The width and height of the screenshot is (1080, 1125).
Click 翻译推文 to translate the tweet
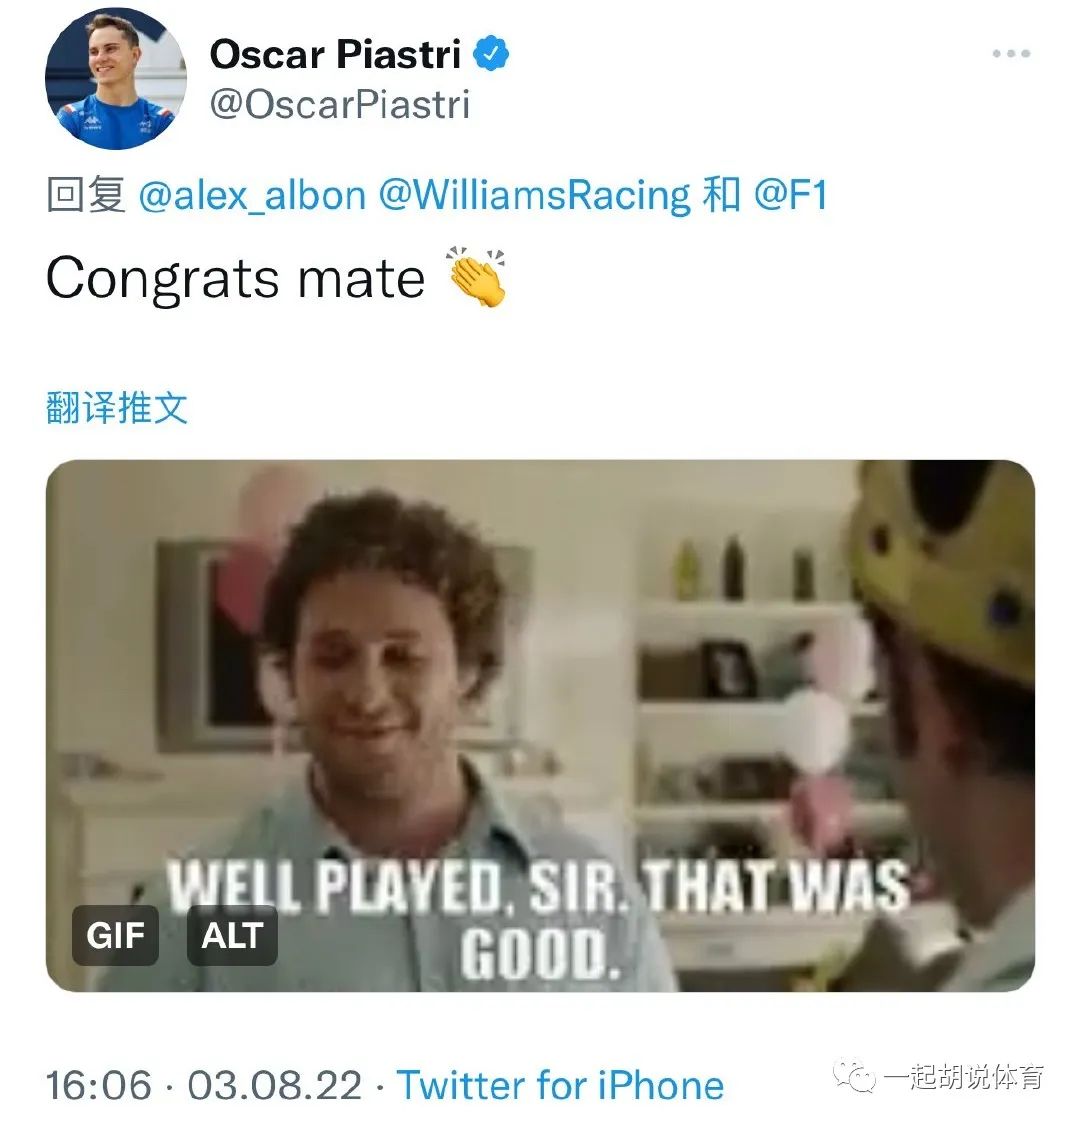click(x=117, y=408)
